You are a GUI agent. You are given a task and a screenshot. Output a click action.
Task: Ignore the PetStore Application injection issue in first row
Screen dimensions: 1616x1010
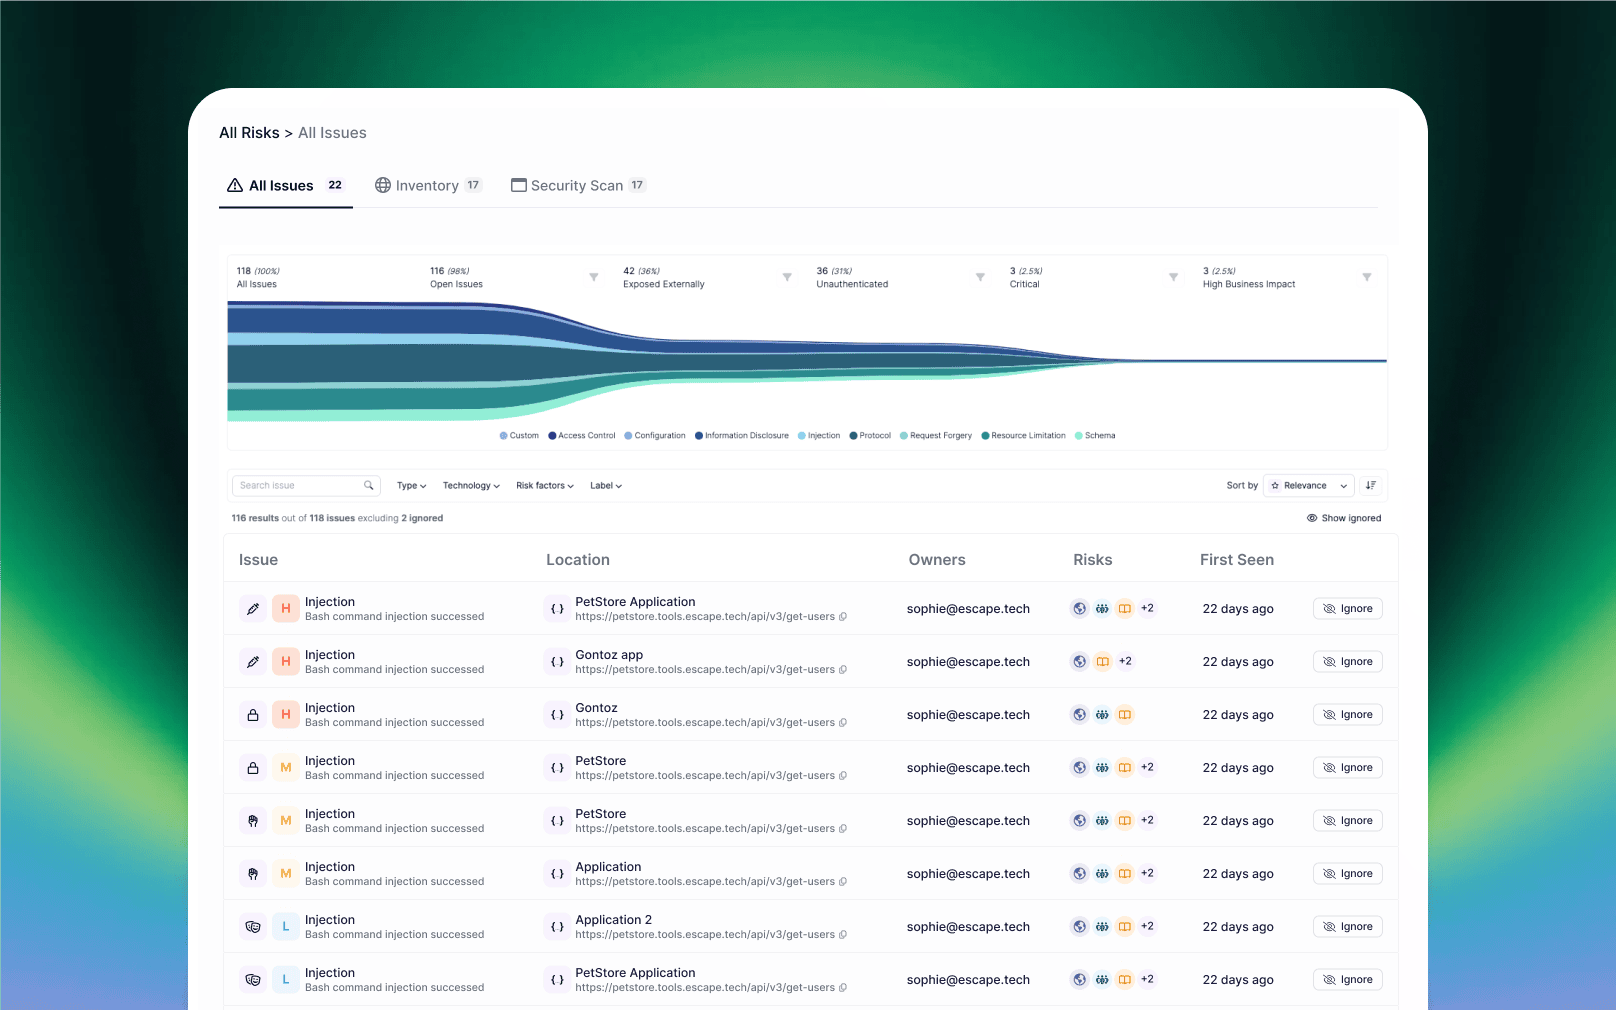(1348, 609)
